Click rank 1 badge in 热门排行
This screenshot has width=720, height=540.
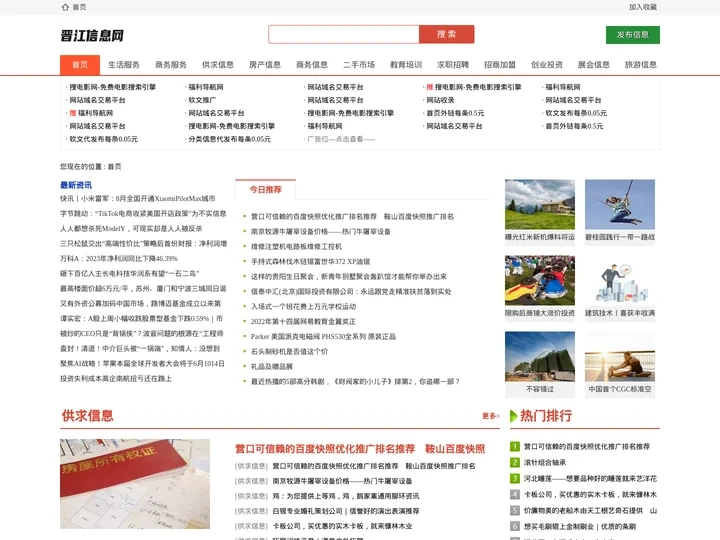[x=515, y=446]
